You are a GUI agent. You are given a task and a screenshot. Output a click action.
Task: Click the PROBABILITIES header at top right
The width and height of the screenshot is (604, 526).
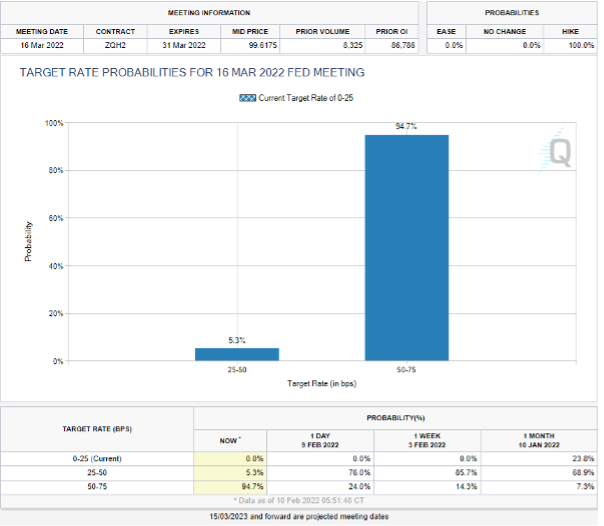pyautogui.click(x=511, y=13)
